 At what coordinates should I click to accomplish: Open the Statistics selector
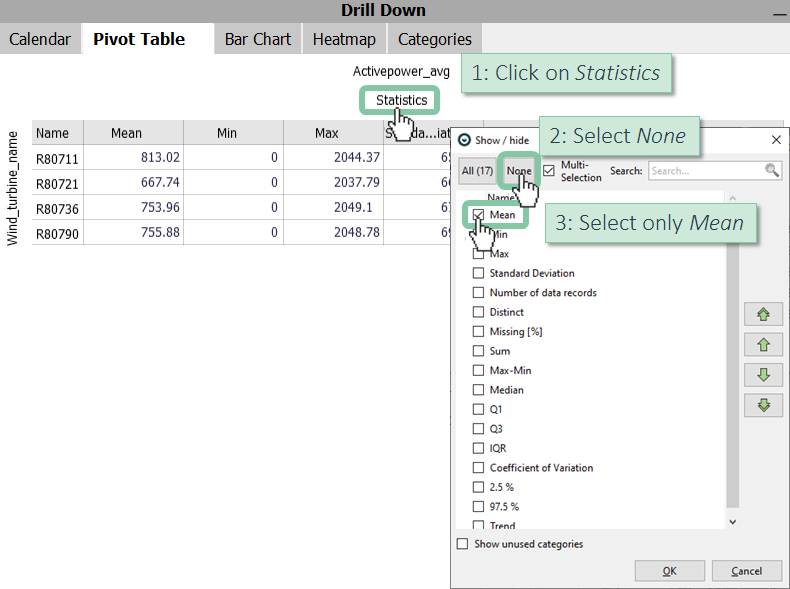(401, 100)
